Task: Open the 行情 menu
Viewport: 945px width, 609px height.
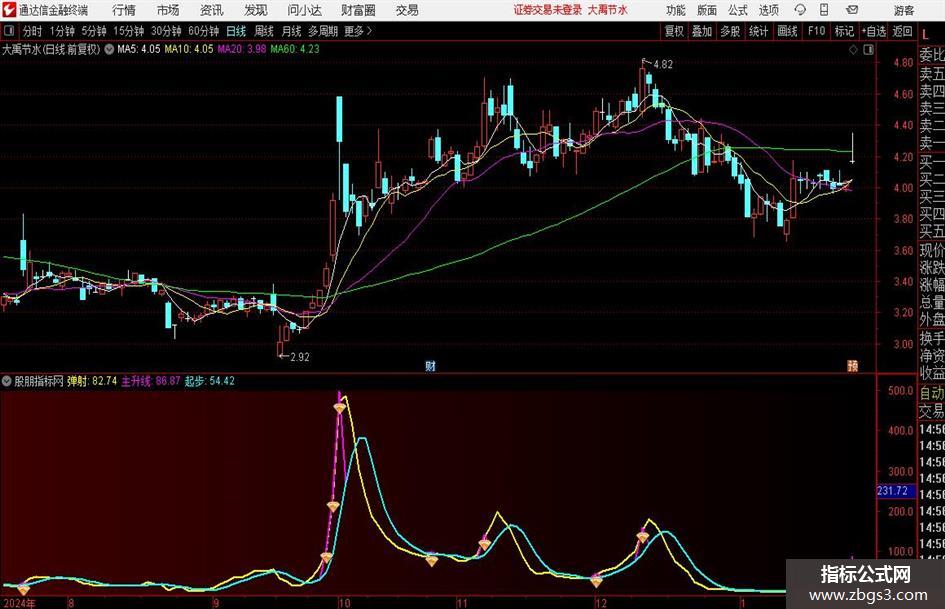Action: click(x=124, y=10)
